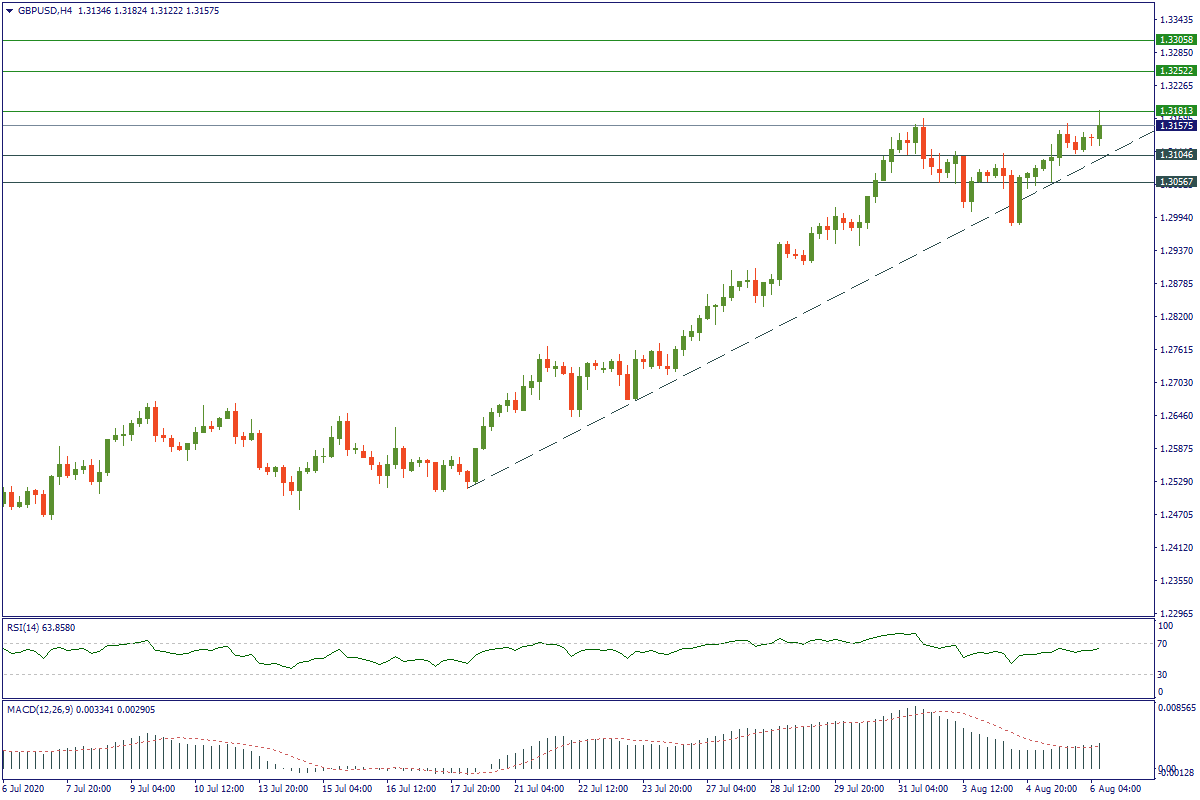The width and height of the screenshot is (1200, 800).
Task: Select the 1.30567 support level label
Action: pyautogui.click(x=1175, y=182)
